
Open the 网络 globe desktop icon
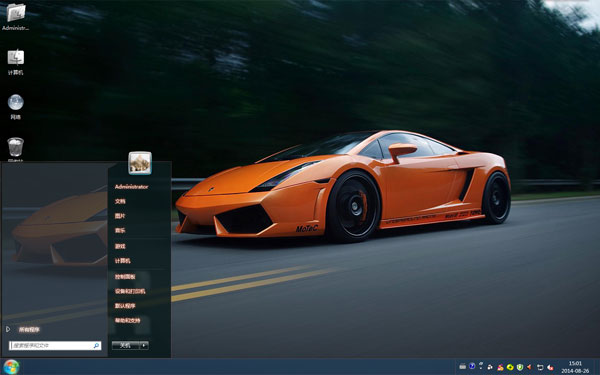(x=16, y=107)
